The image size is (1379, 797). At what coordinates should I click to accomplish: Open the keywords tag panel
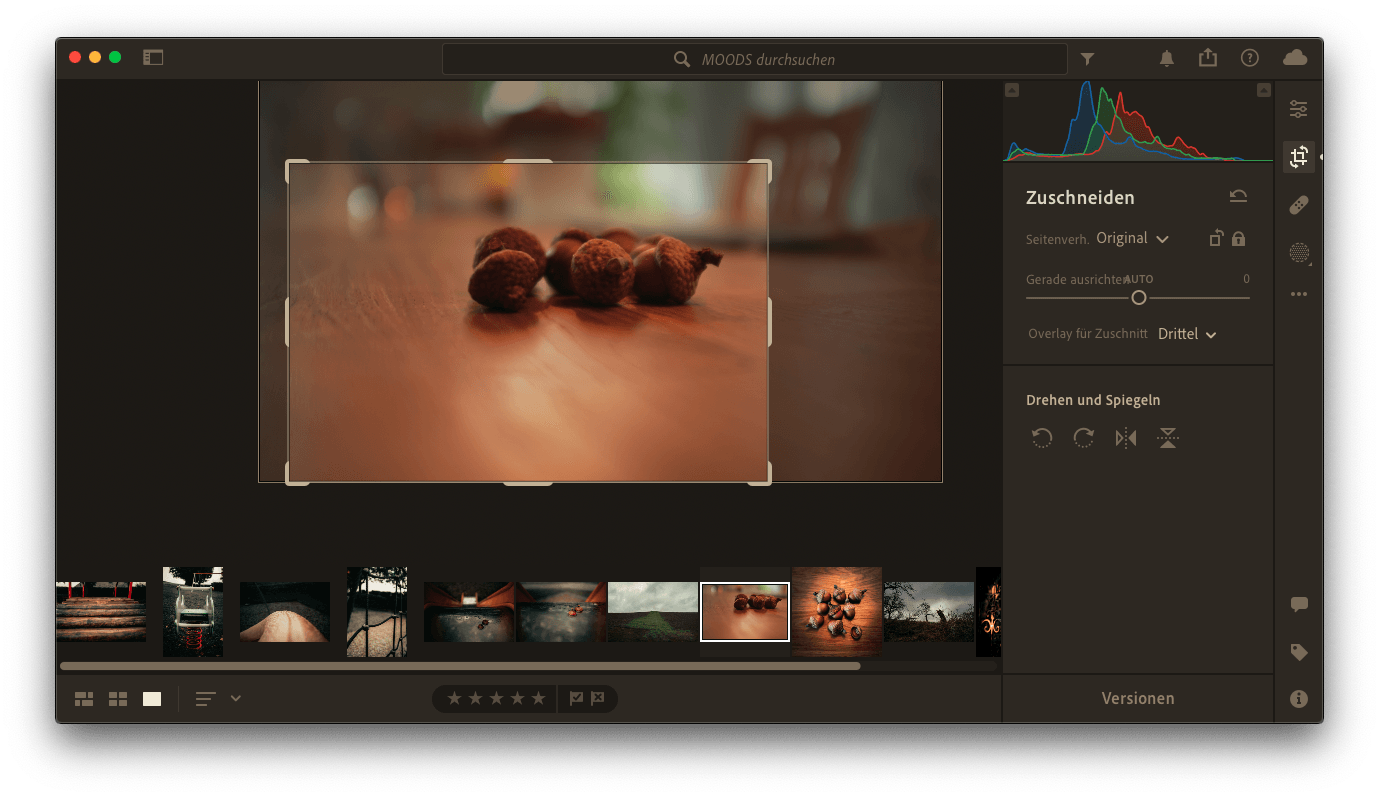(x=1298, y=652)
